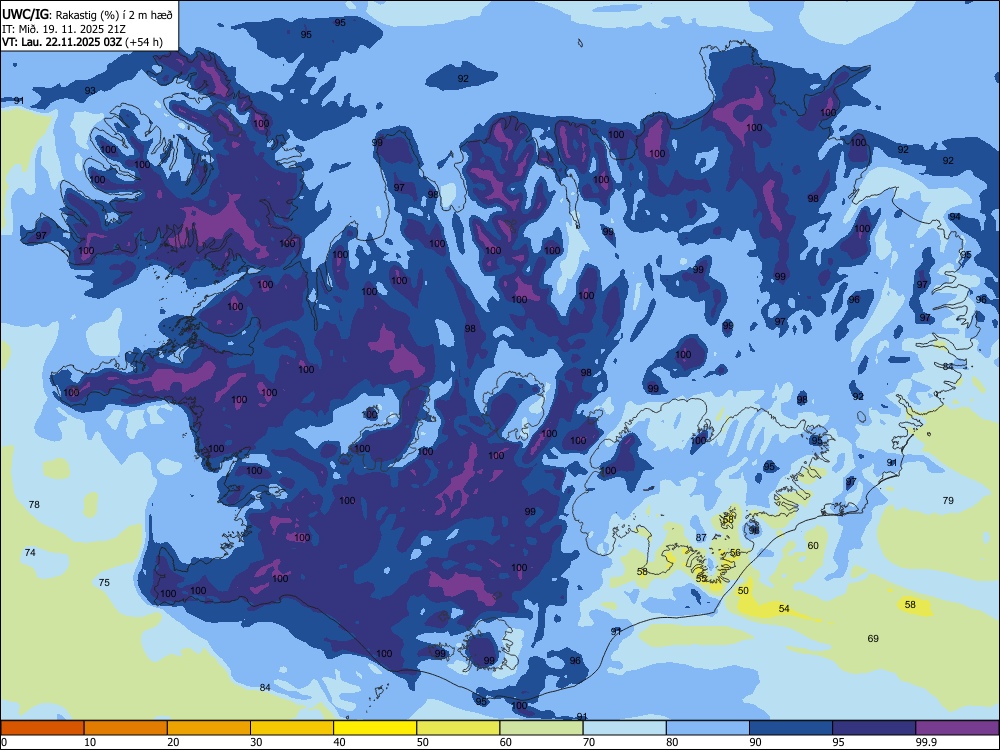
Task: Click the 'IT: Mið. 19. 11. 2025 21Z' line
Action: (x=64, y=29)
